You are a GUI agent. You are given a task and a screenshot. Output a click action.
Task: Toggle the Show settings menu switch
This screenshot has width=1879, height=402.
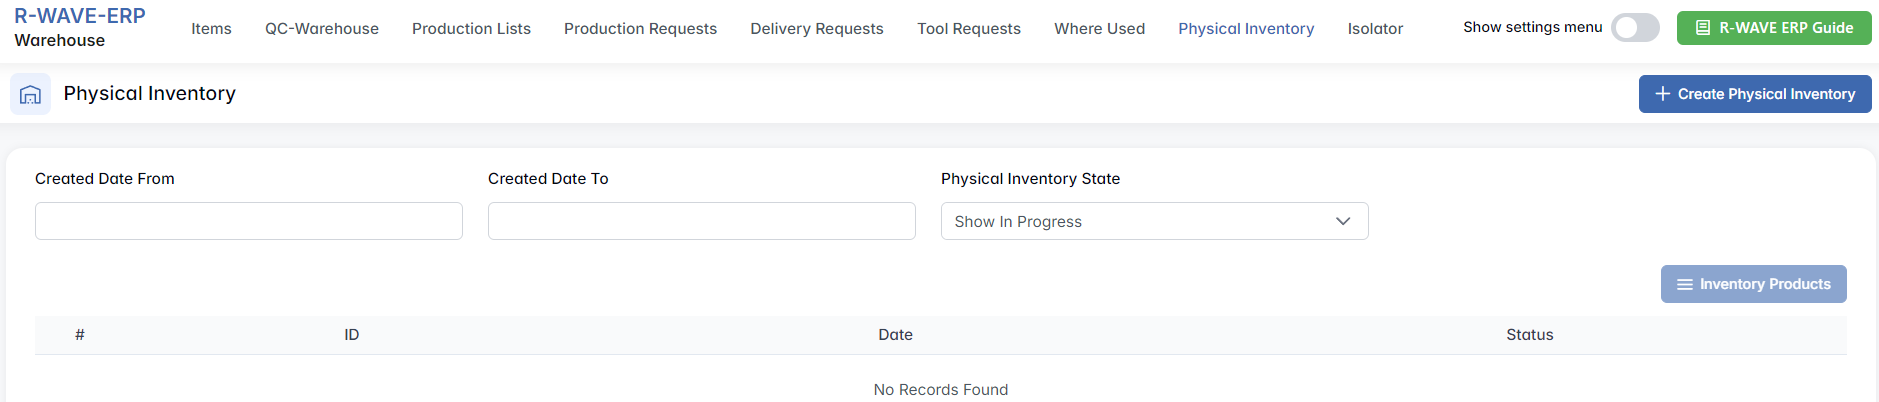pos(1635,28)
